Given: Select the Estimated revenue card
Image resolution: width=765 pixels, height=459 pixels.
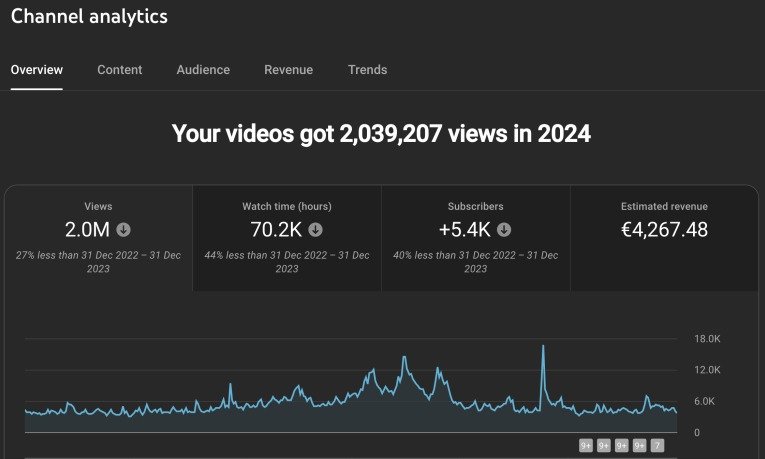Looking at the screenshot, I should [x=663, y=238].
